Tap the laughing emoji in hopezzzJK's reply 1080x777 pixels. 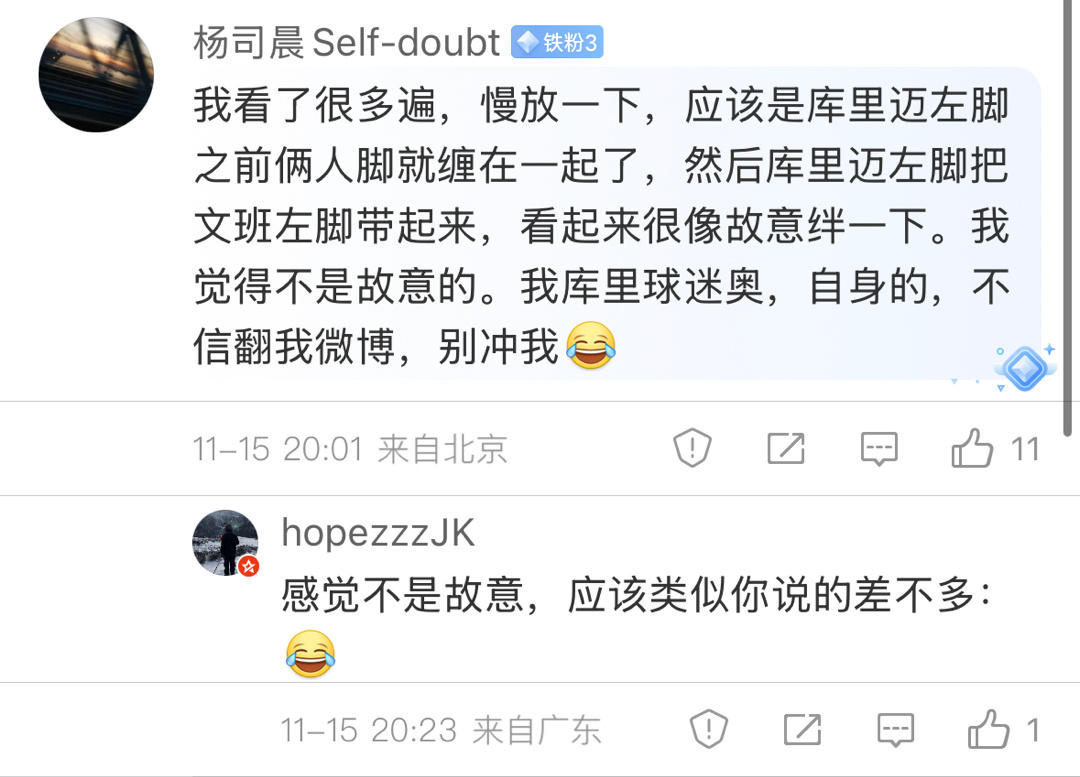[x=311, y=653]
